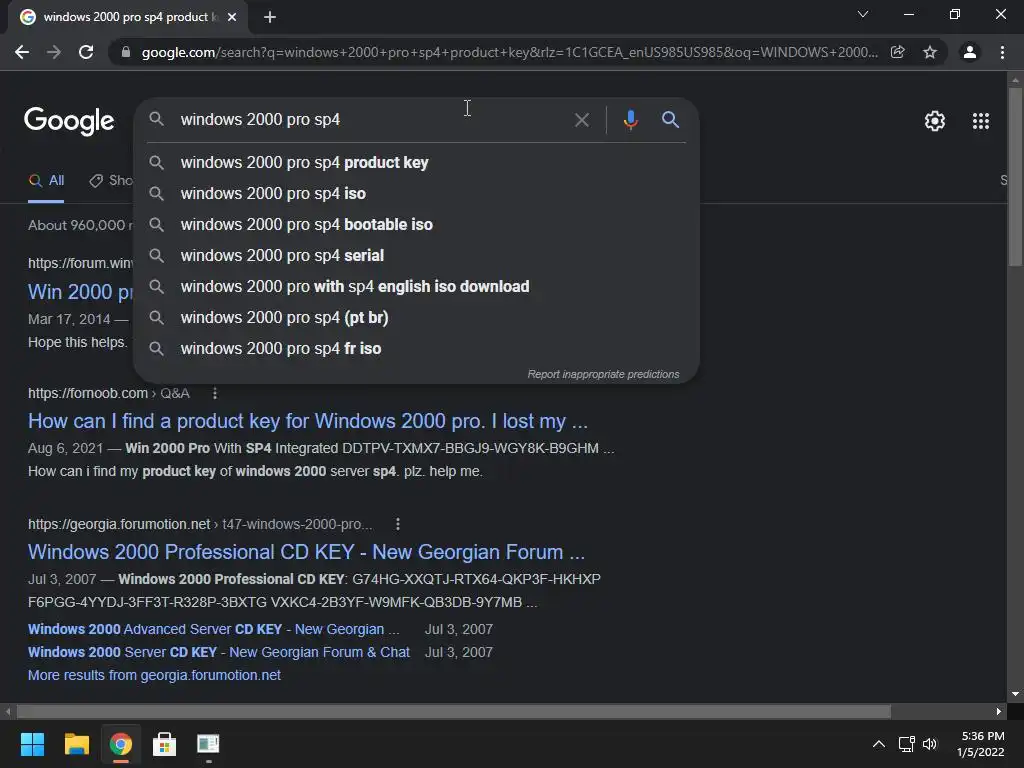Choose suggestion 'with sp4 english iso download'
The width and height of the screenshot is (1024, 768).
pyautogui.click(x=417, y=287)
